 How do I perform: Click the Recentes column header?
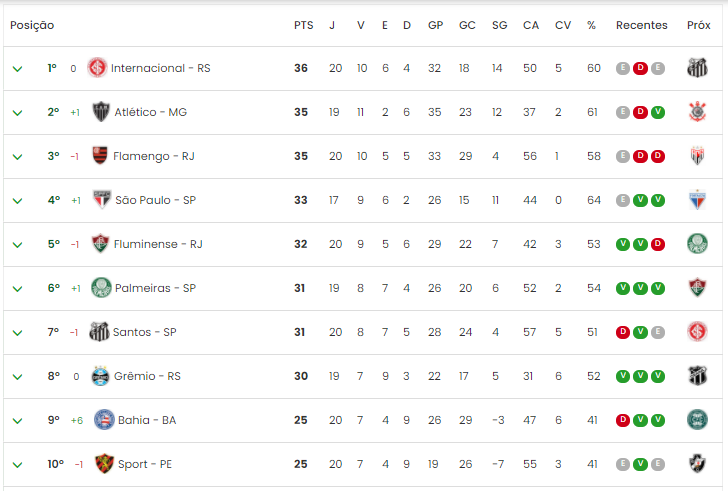[x=642, y=25]
